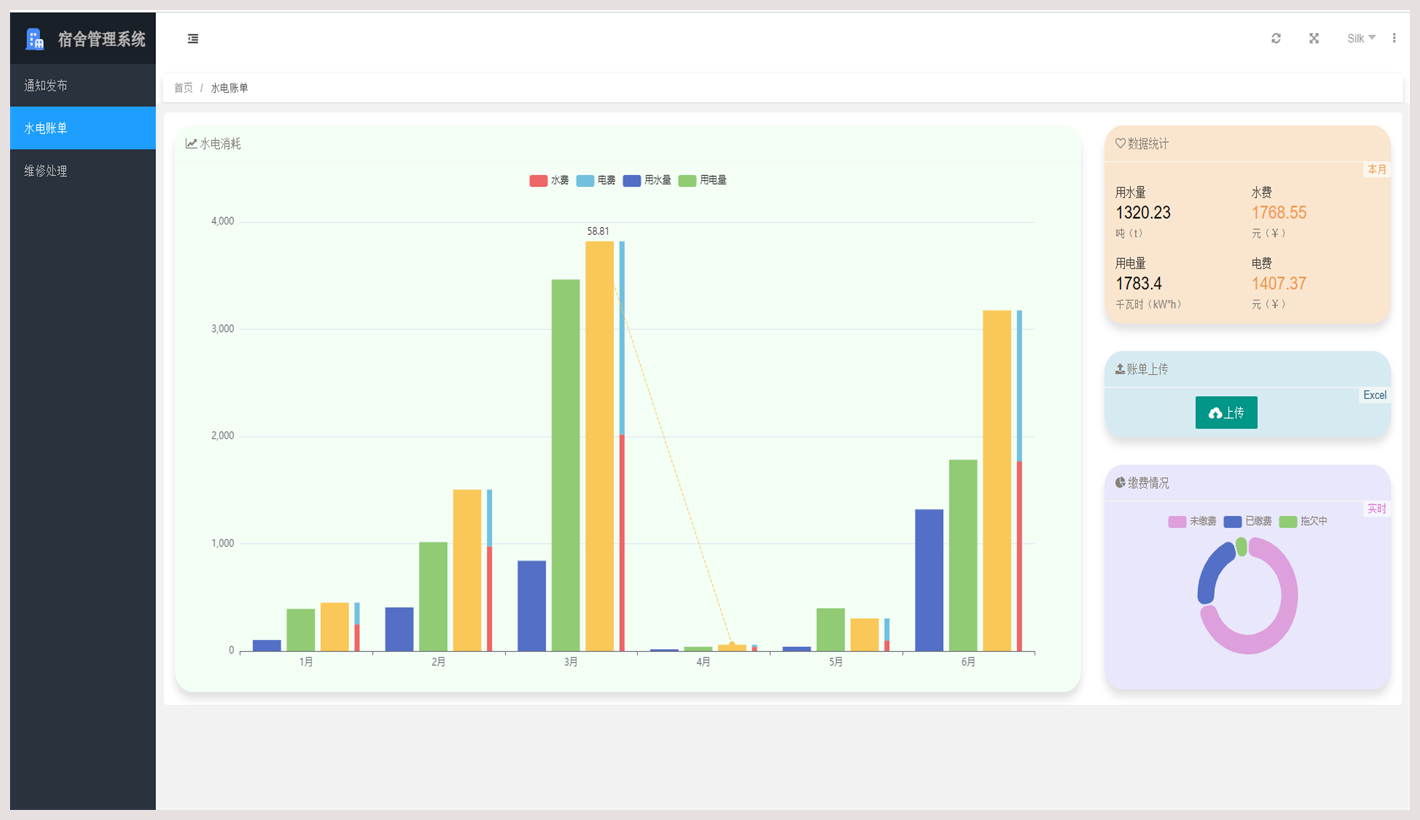
Task: Enter fullscreen with the expand icon
Action: click(x=1314, y=38)
